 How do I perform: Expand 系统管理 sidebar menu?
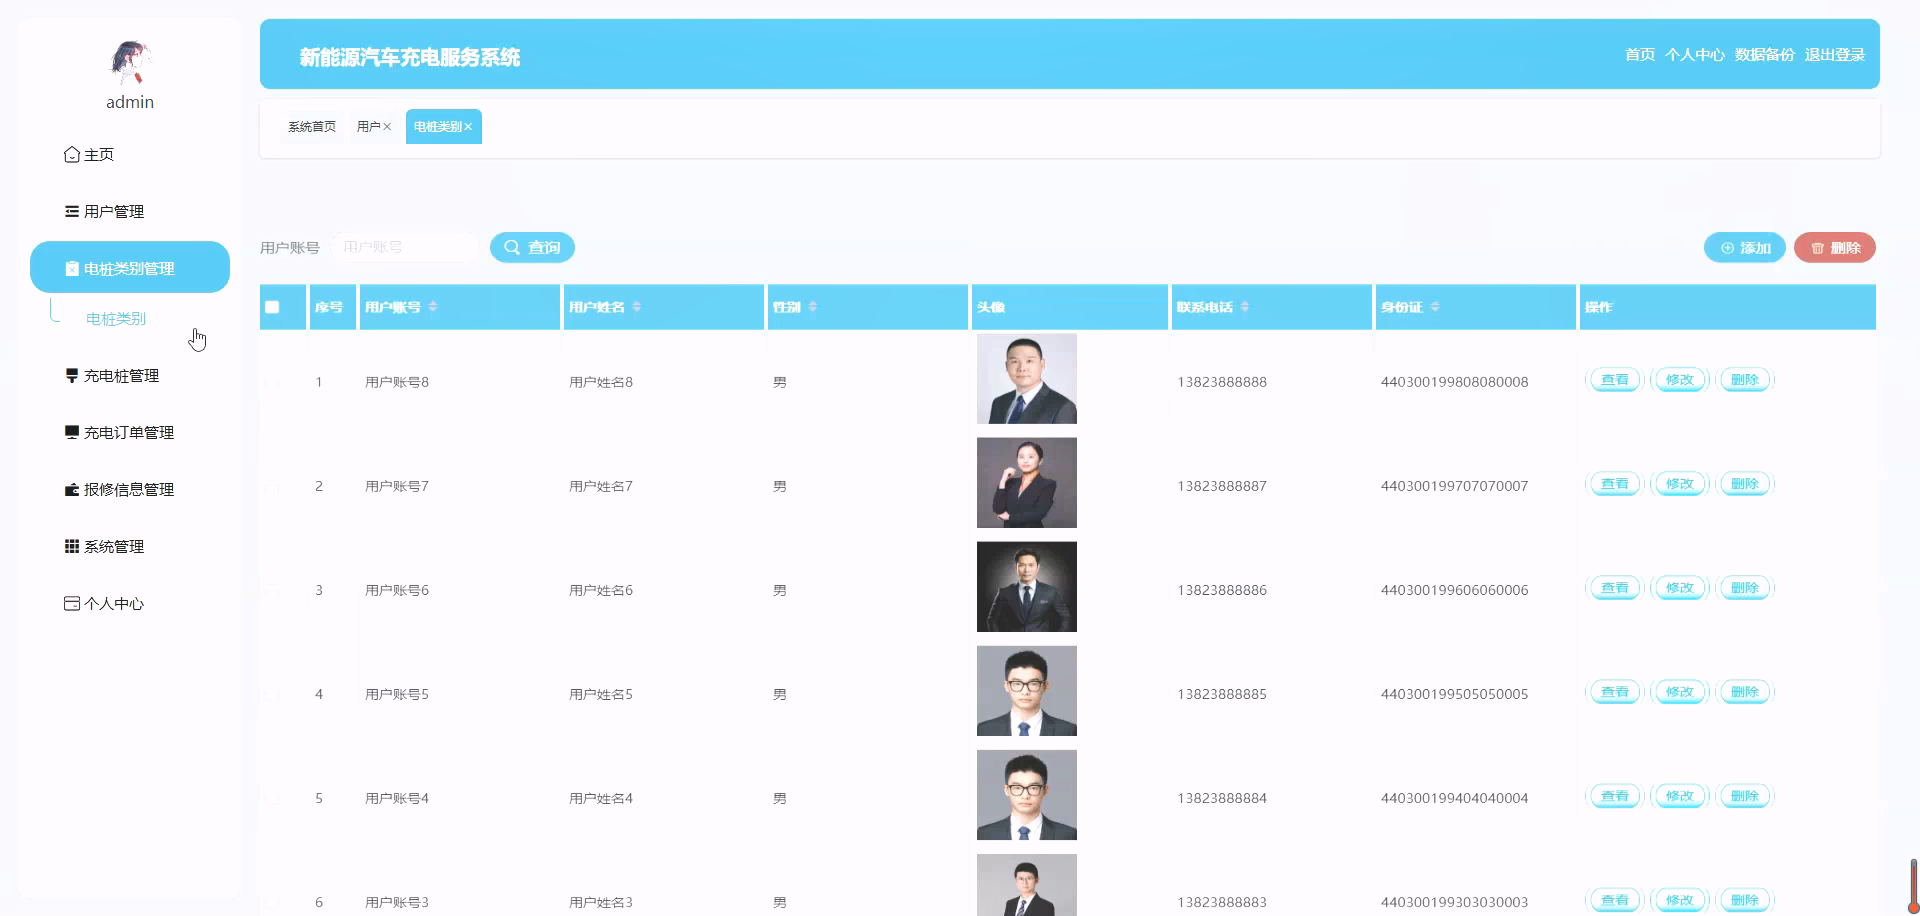click(104, 546)
